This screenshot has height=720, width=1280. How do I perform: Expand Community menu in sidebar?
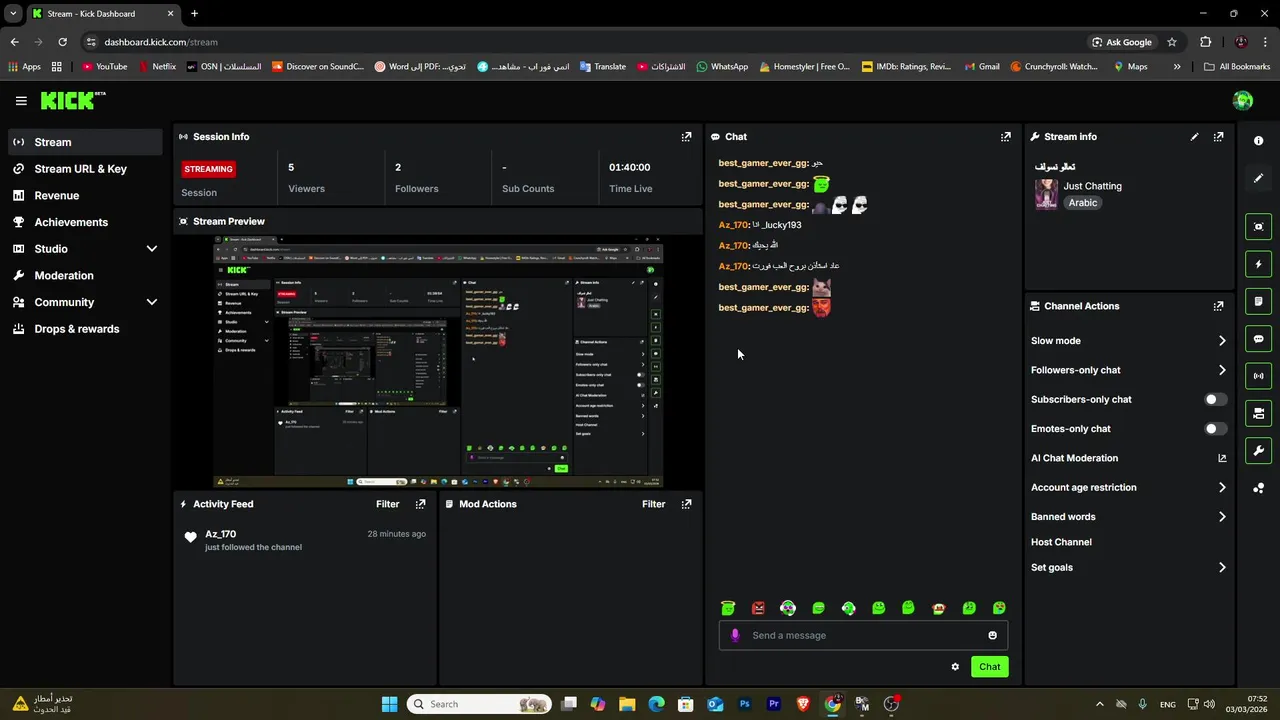coord(152,302)
